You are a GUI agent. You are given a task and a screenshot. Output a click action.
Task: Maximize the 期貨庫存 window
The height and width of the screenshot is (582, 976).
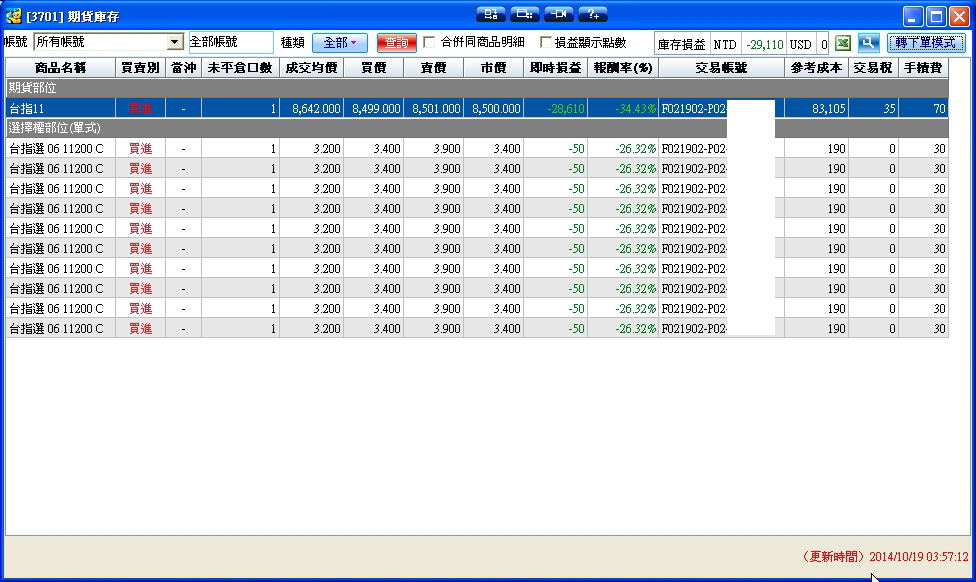click(936, 16)
